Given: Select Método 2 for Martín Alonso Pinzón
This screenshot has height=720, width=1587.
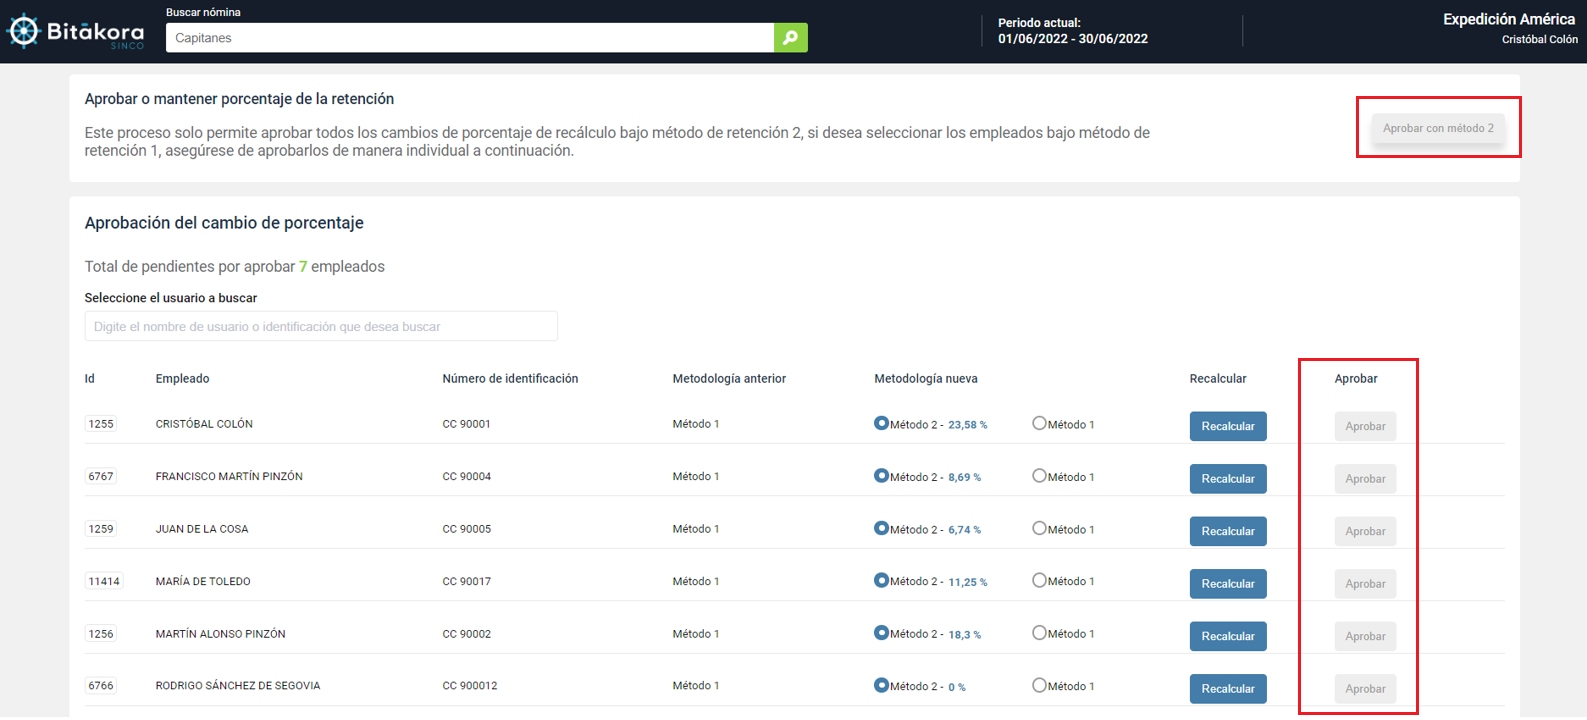Looking at the screenshot, I should click(x=881, y=633).
